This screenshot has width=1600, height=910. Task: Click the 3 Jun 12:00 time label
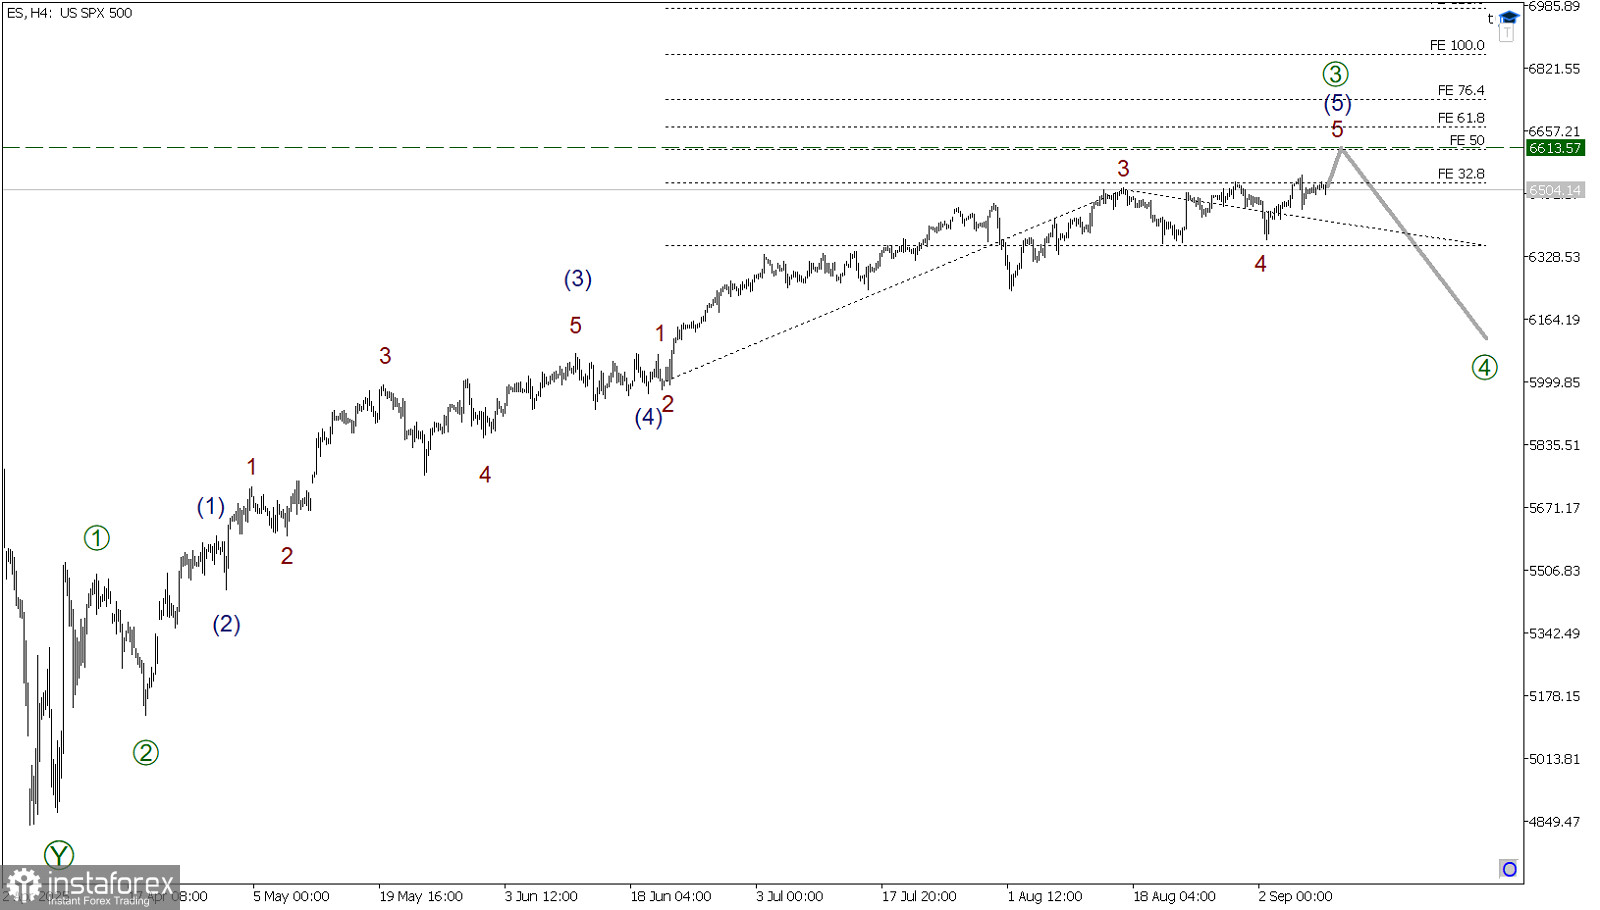[x=541, y=896]
